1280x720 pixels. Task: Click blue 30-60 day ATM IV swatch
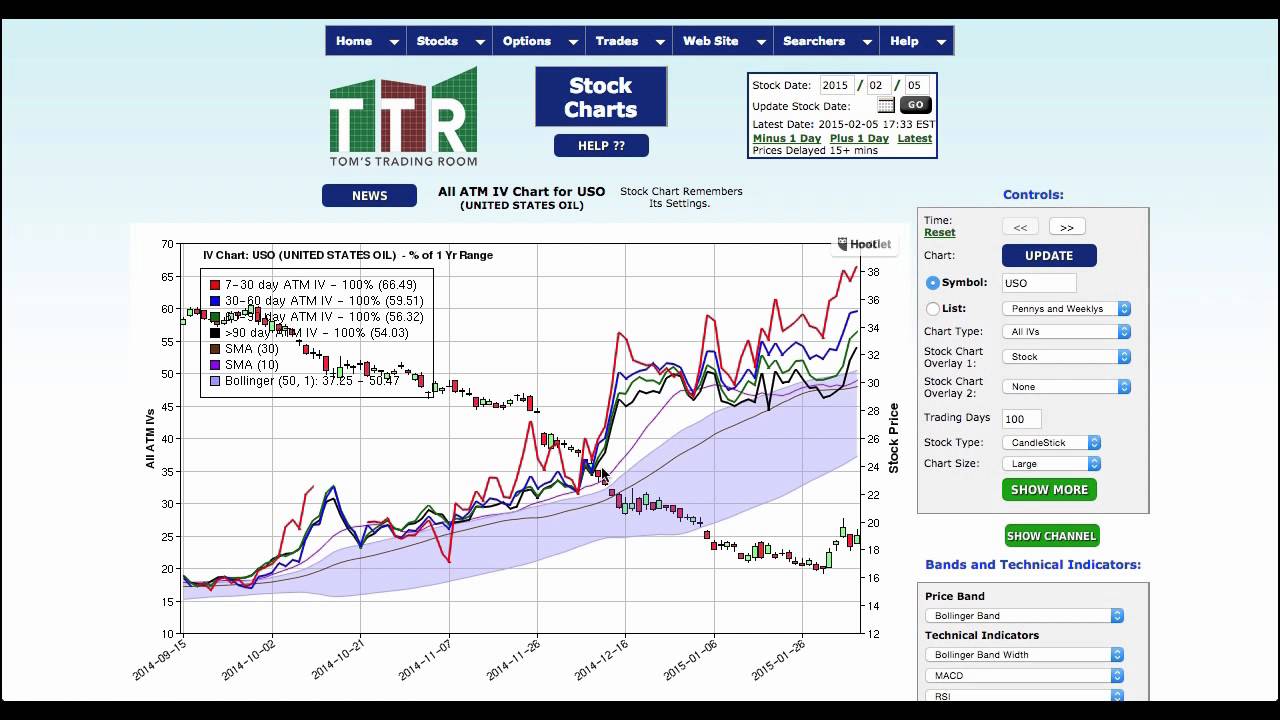[x=215, y=301]
